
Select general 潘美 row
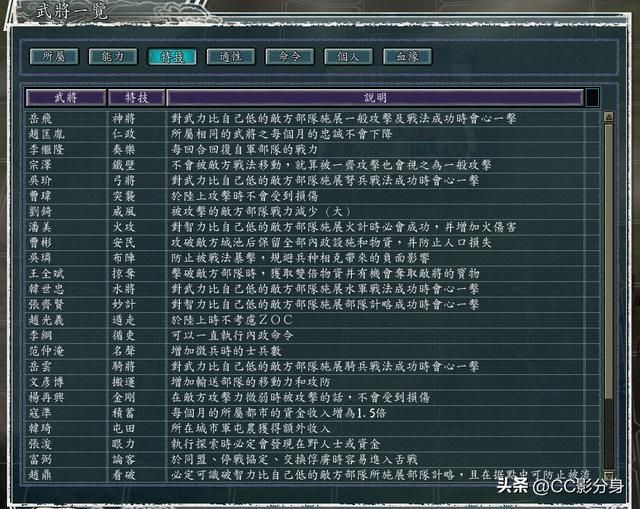coord(312,227)
